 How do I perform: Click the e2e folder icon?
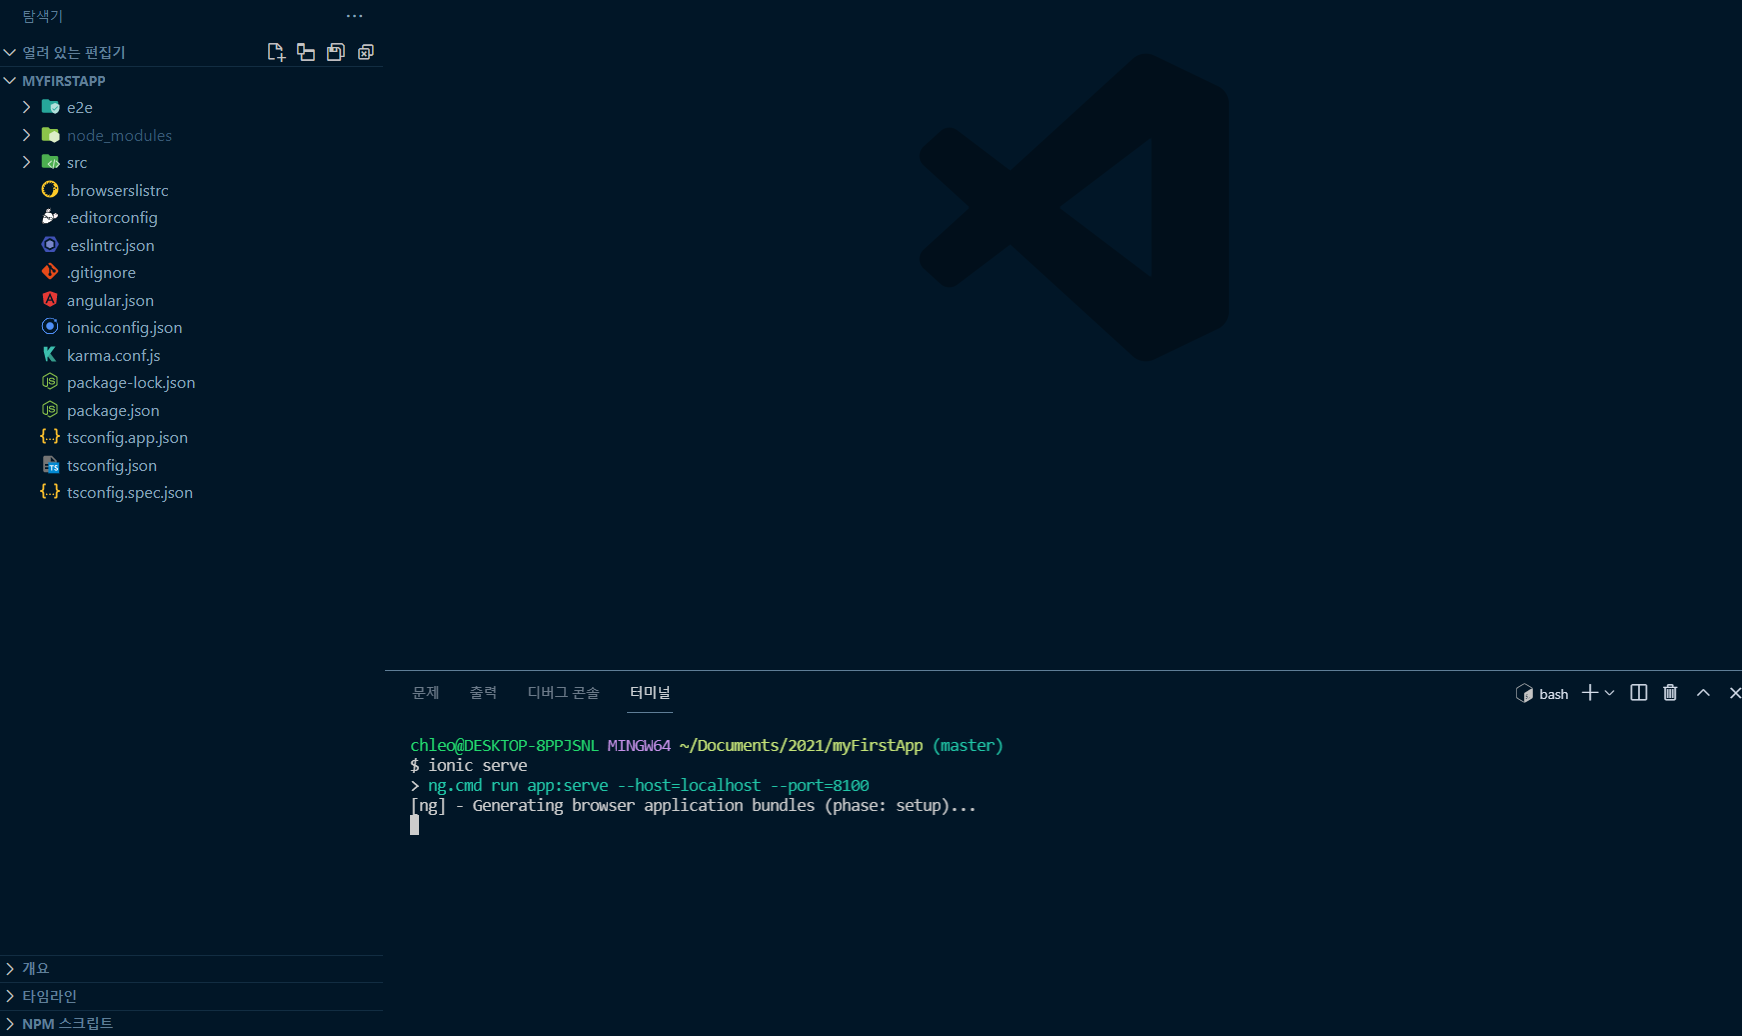click(50, 107)
